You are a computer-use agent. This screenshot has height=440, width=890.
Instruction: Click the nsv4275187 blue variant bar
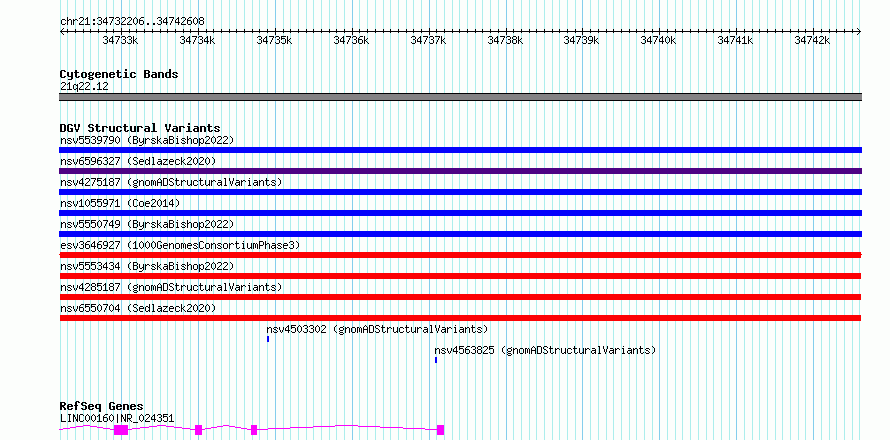(x=460, y=192)
